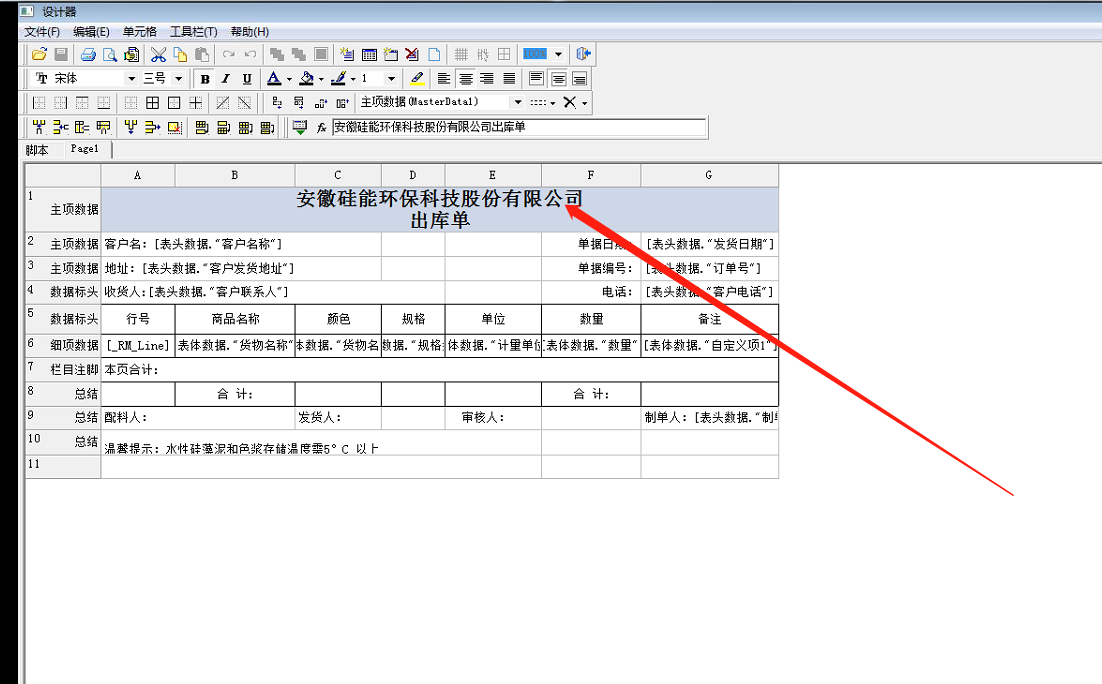Click the paint bucket fill color icon

tap(306, 79)
